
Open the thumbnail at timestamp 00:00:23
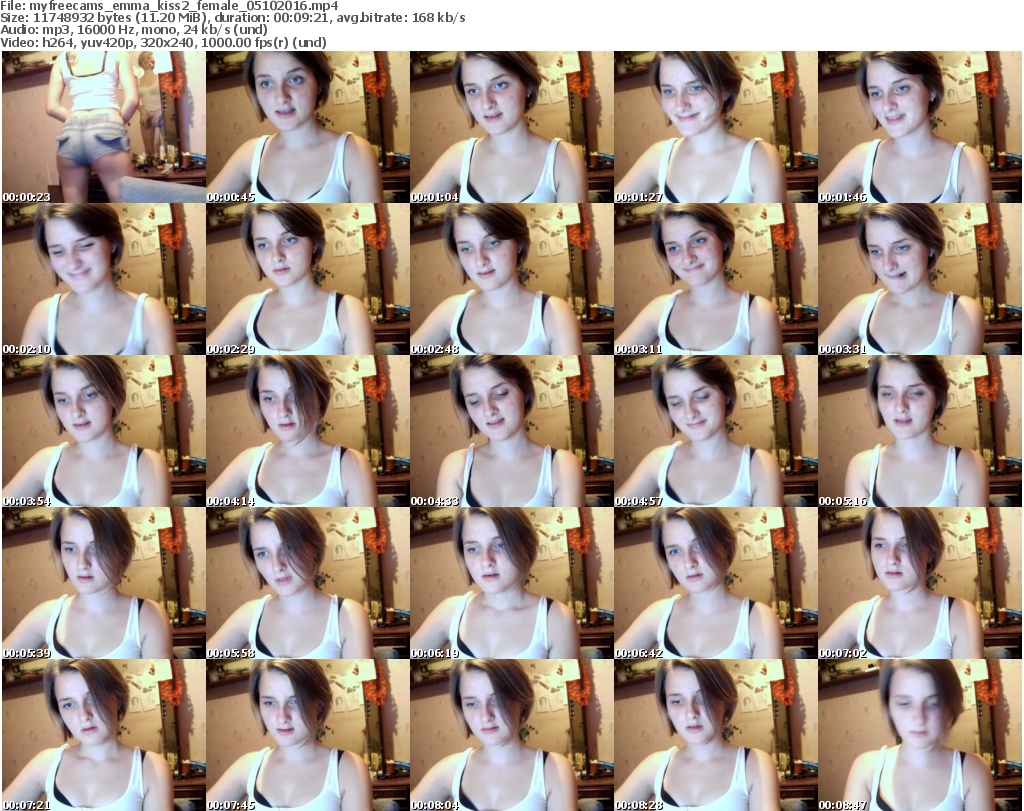[103, 127]
